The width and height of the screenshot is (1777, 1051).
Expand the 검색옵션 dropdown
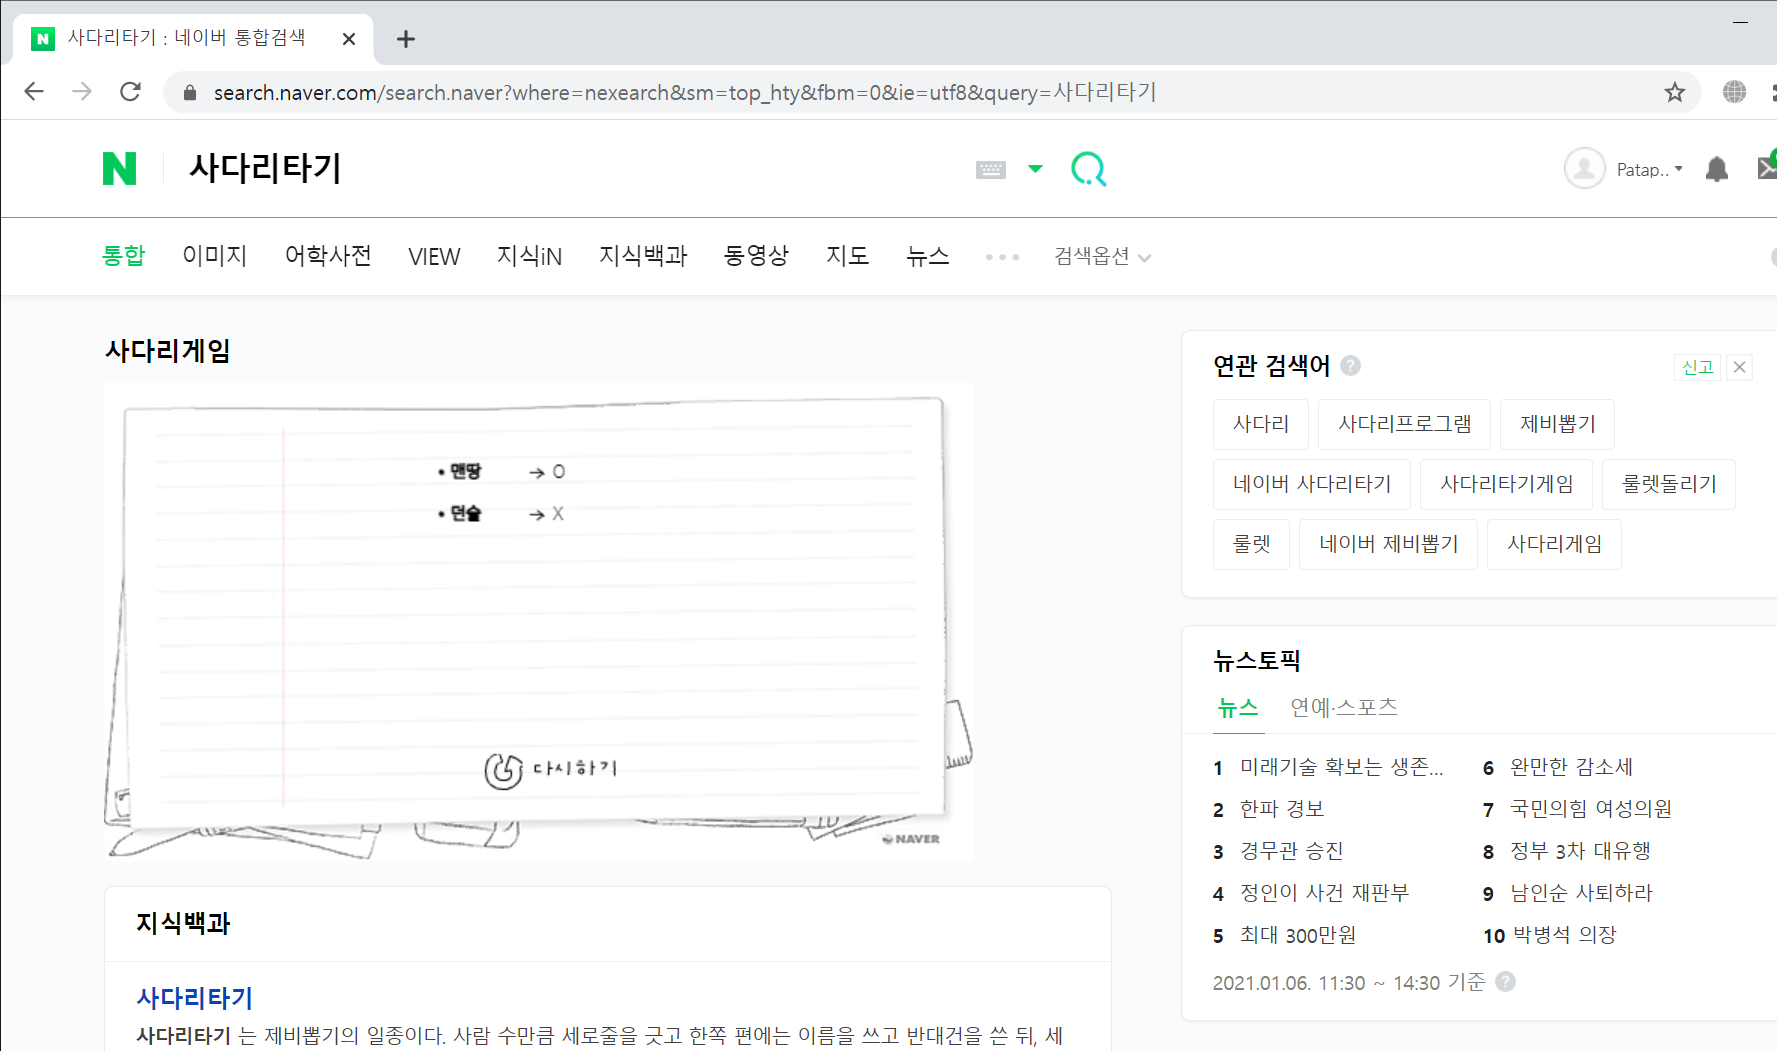point(1102,257)
